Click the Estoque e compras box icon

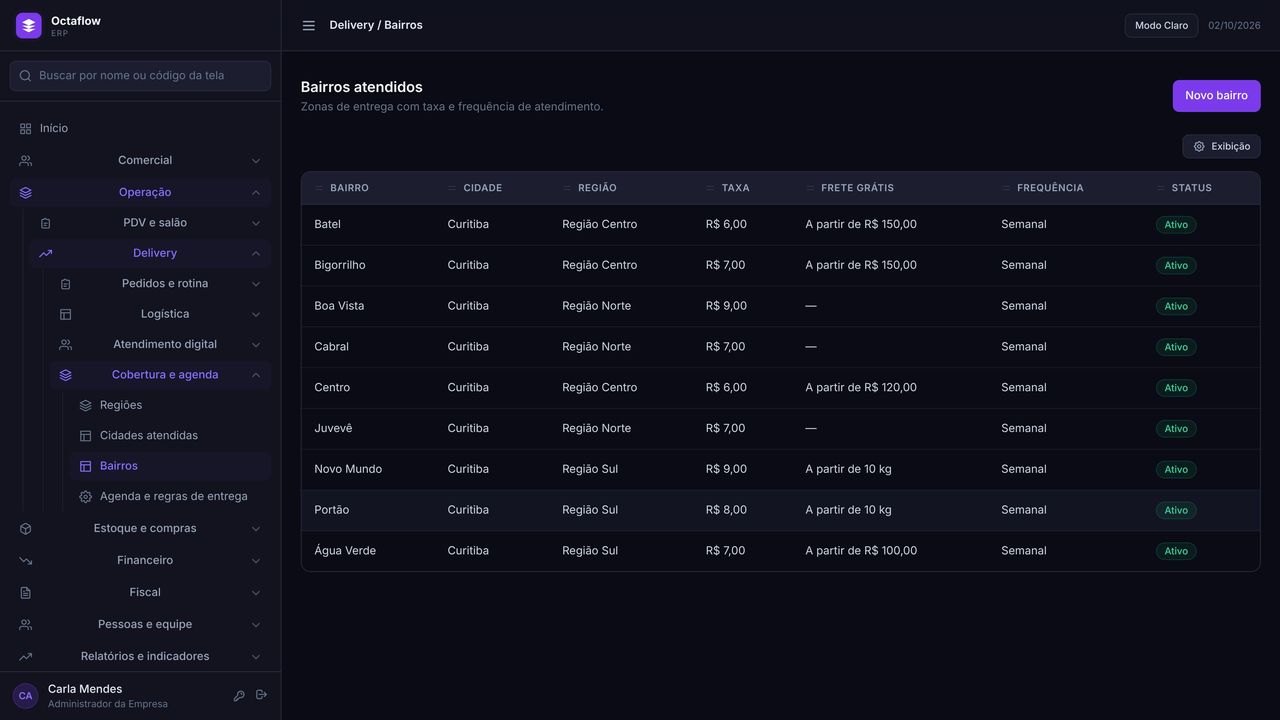click(26, 529)
